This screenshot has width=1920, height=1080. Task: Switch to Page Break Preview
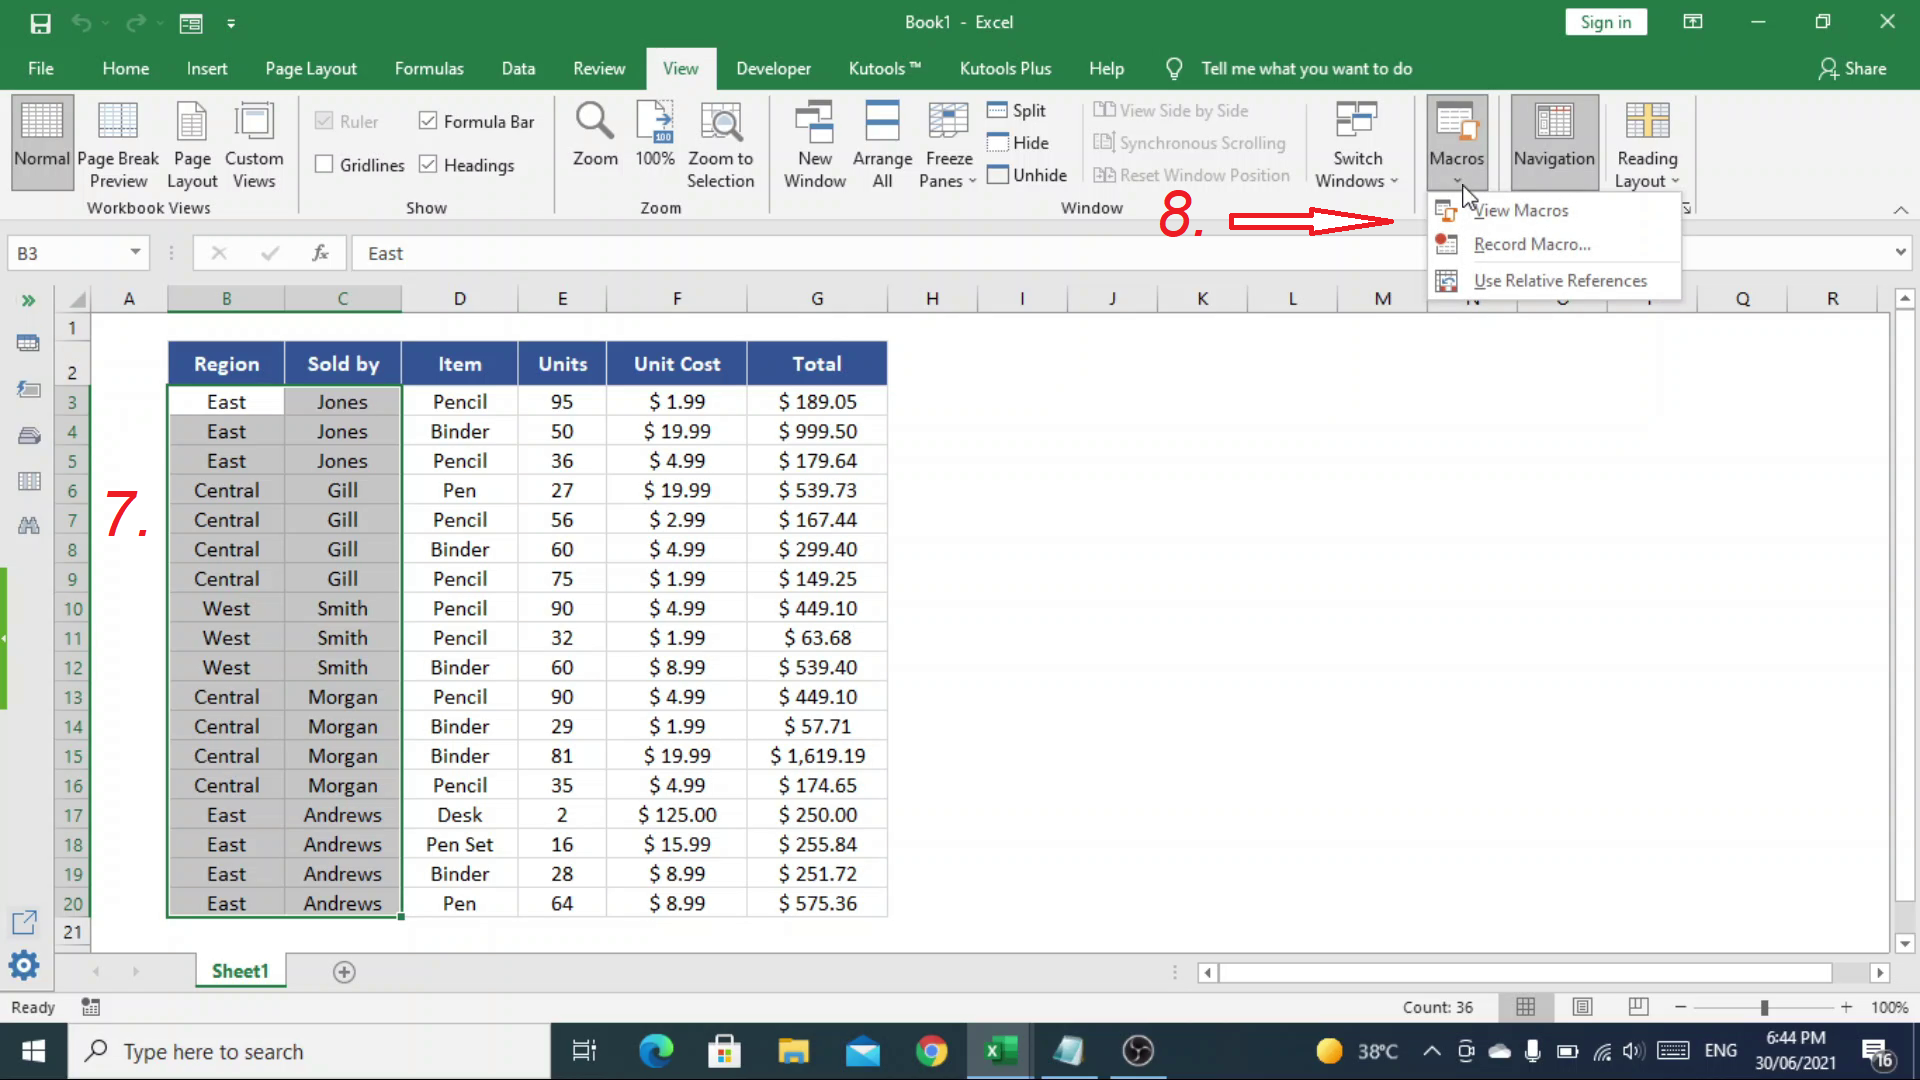click(x=118, y=143)
